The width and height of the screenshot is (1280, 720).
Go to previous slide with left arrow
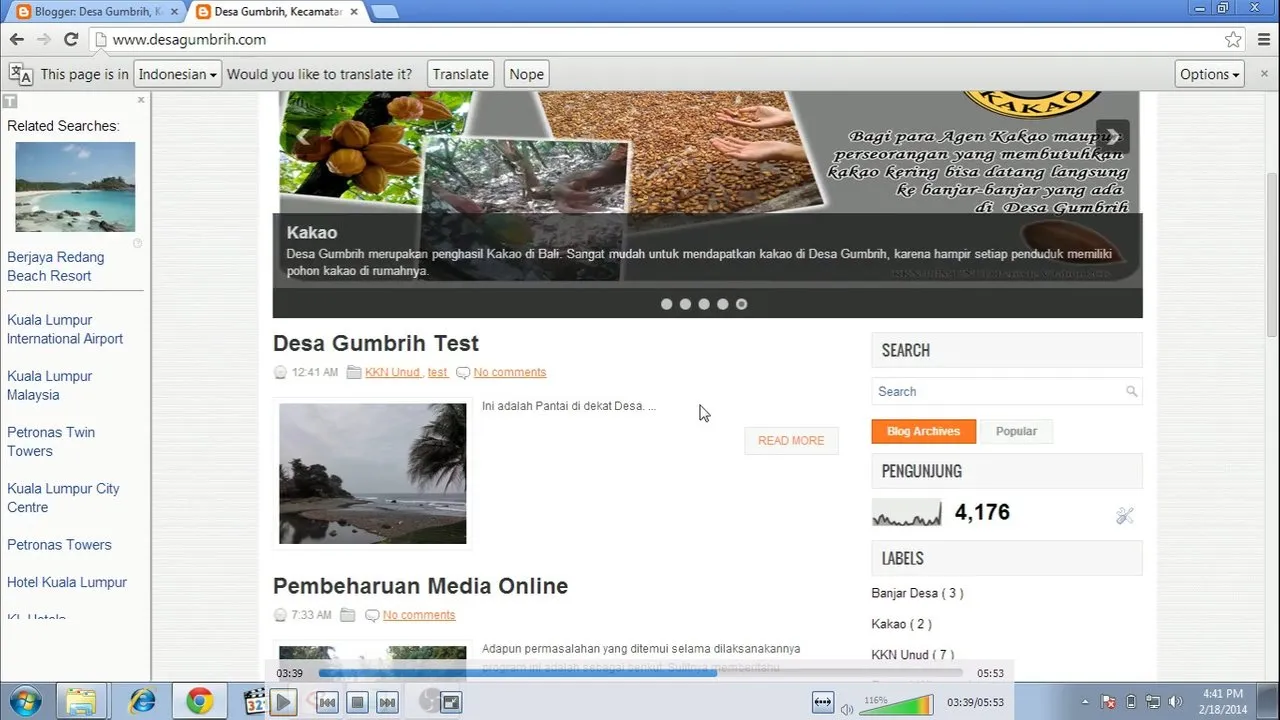[302, 138]
